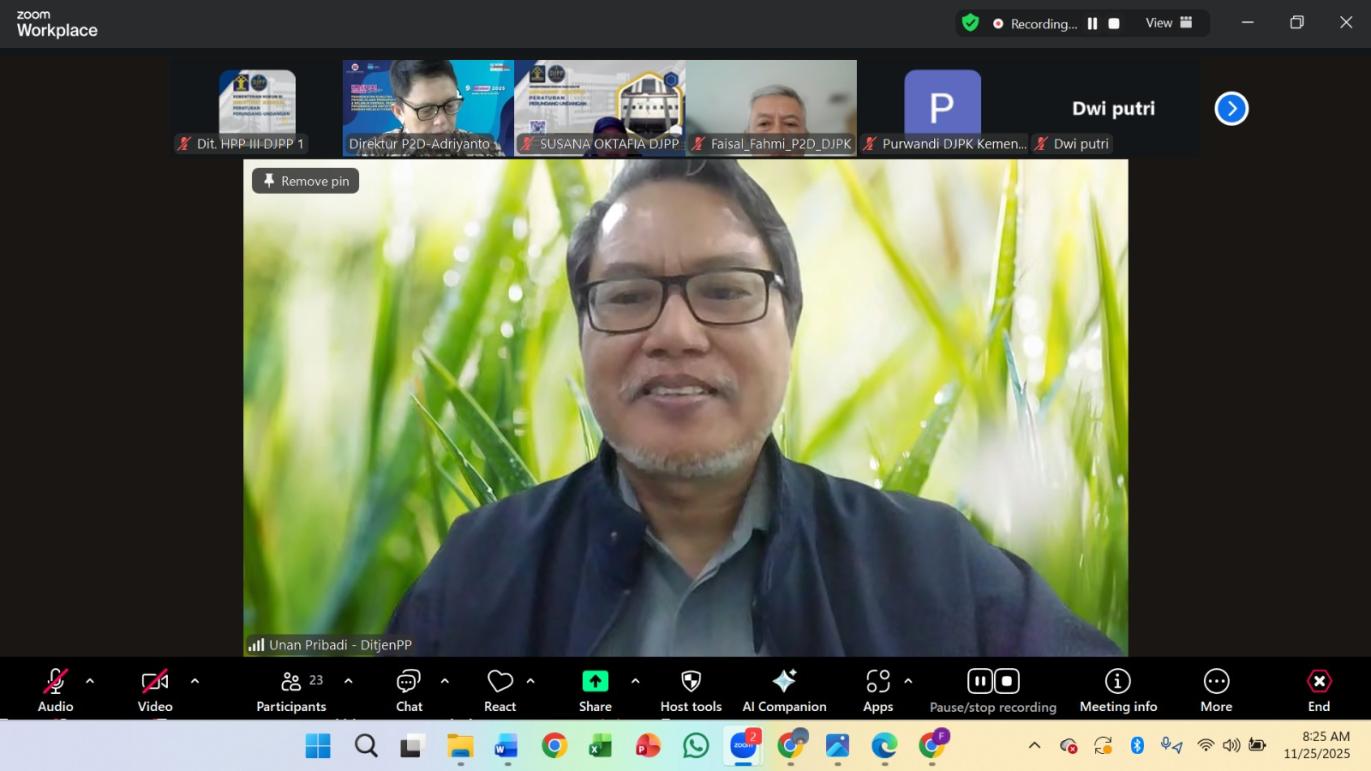Click the Remove pin button
This screenshot has width=1371, height=771.
coord(306,181)
